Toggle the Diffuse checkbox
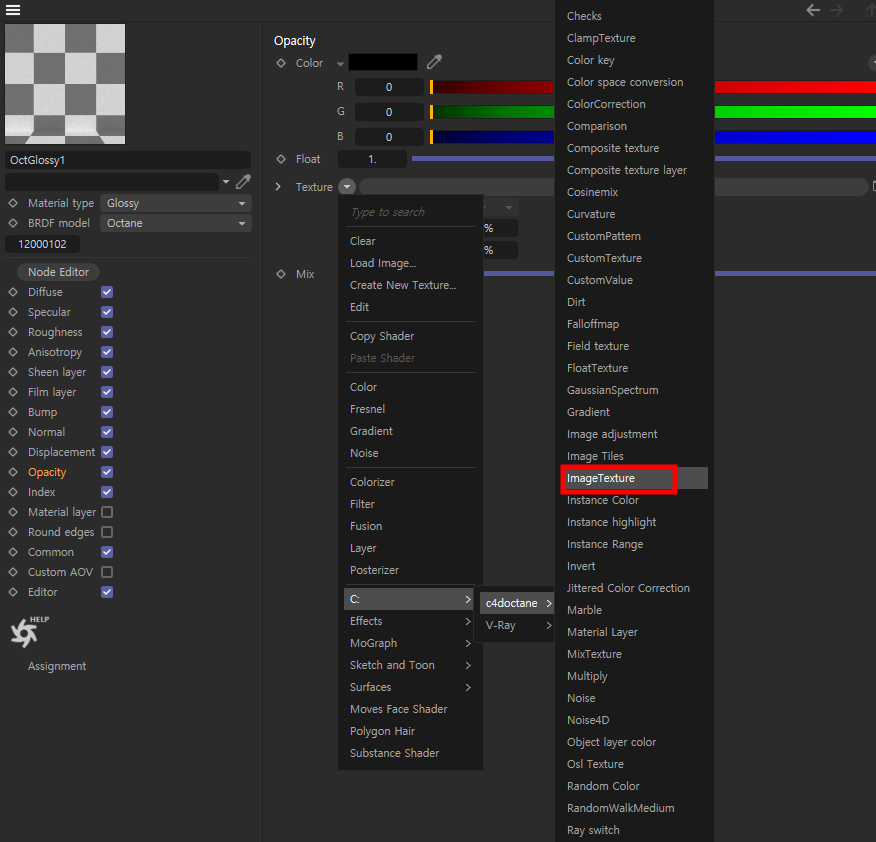The width and height of the screenshot is (876, 842). [x=107, y=292]
